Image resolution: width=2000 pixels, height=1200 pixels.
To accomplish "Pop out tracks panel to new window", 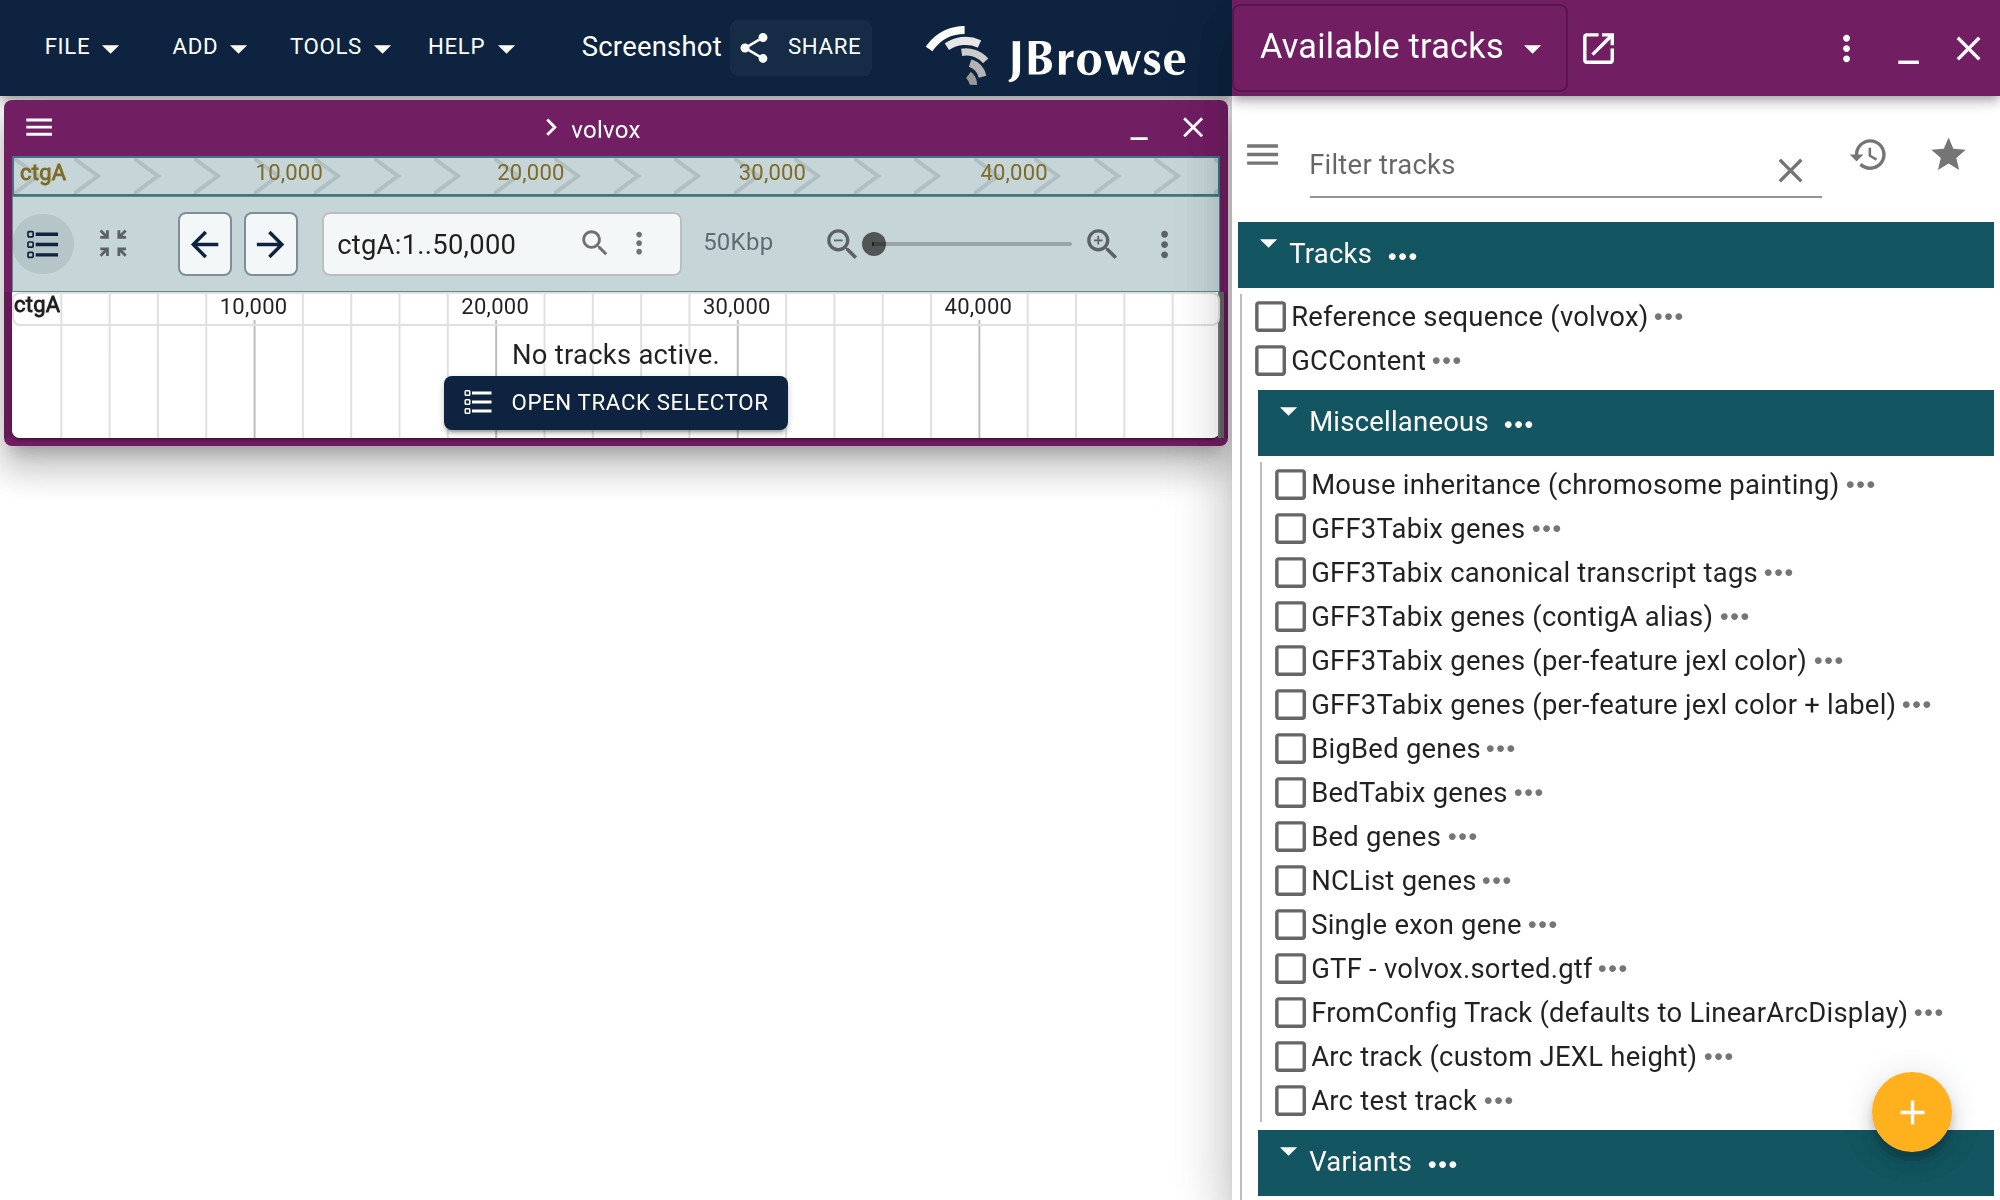I will pos(1598,47).
